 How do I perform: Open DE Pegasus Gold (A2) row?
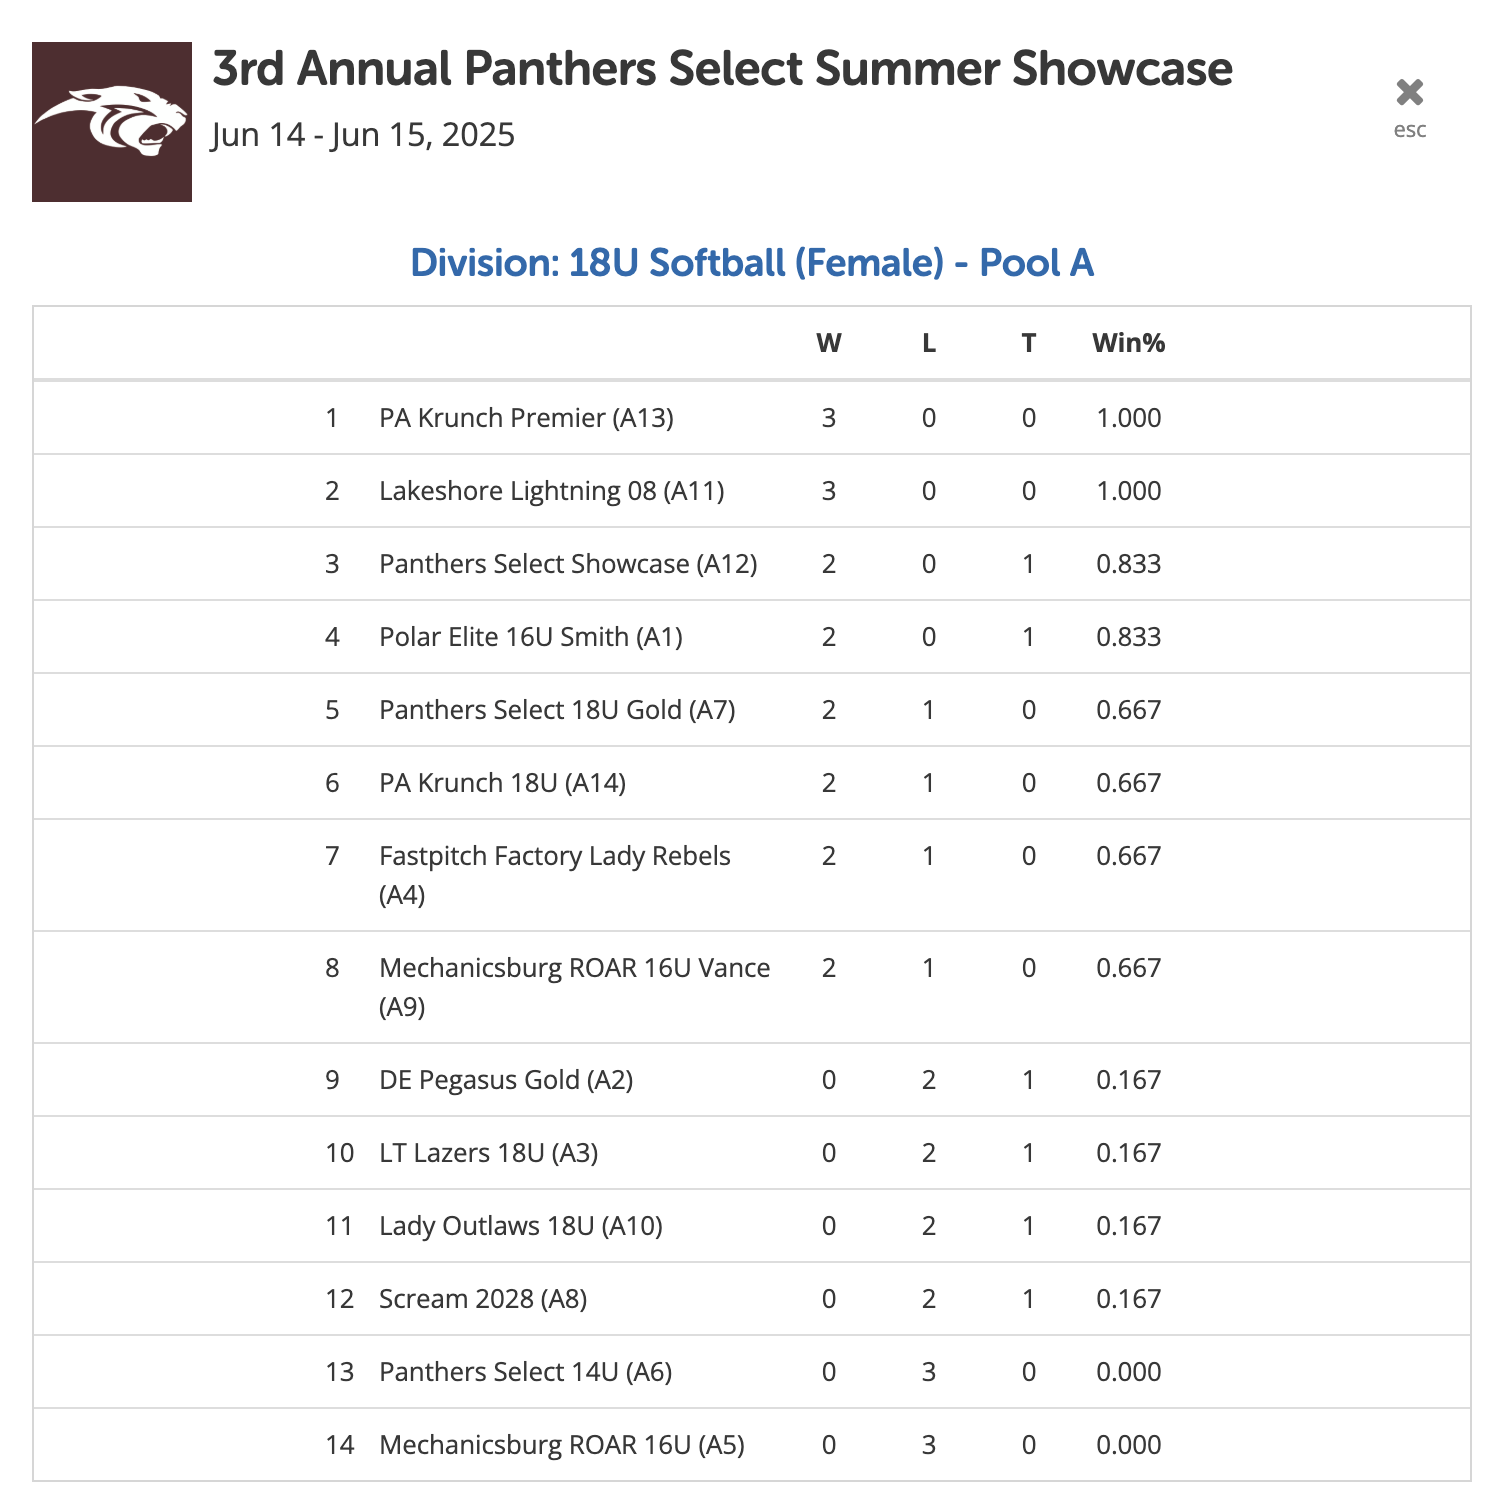[x=752, y=1080]
